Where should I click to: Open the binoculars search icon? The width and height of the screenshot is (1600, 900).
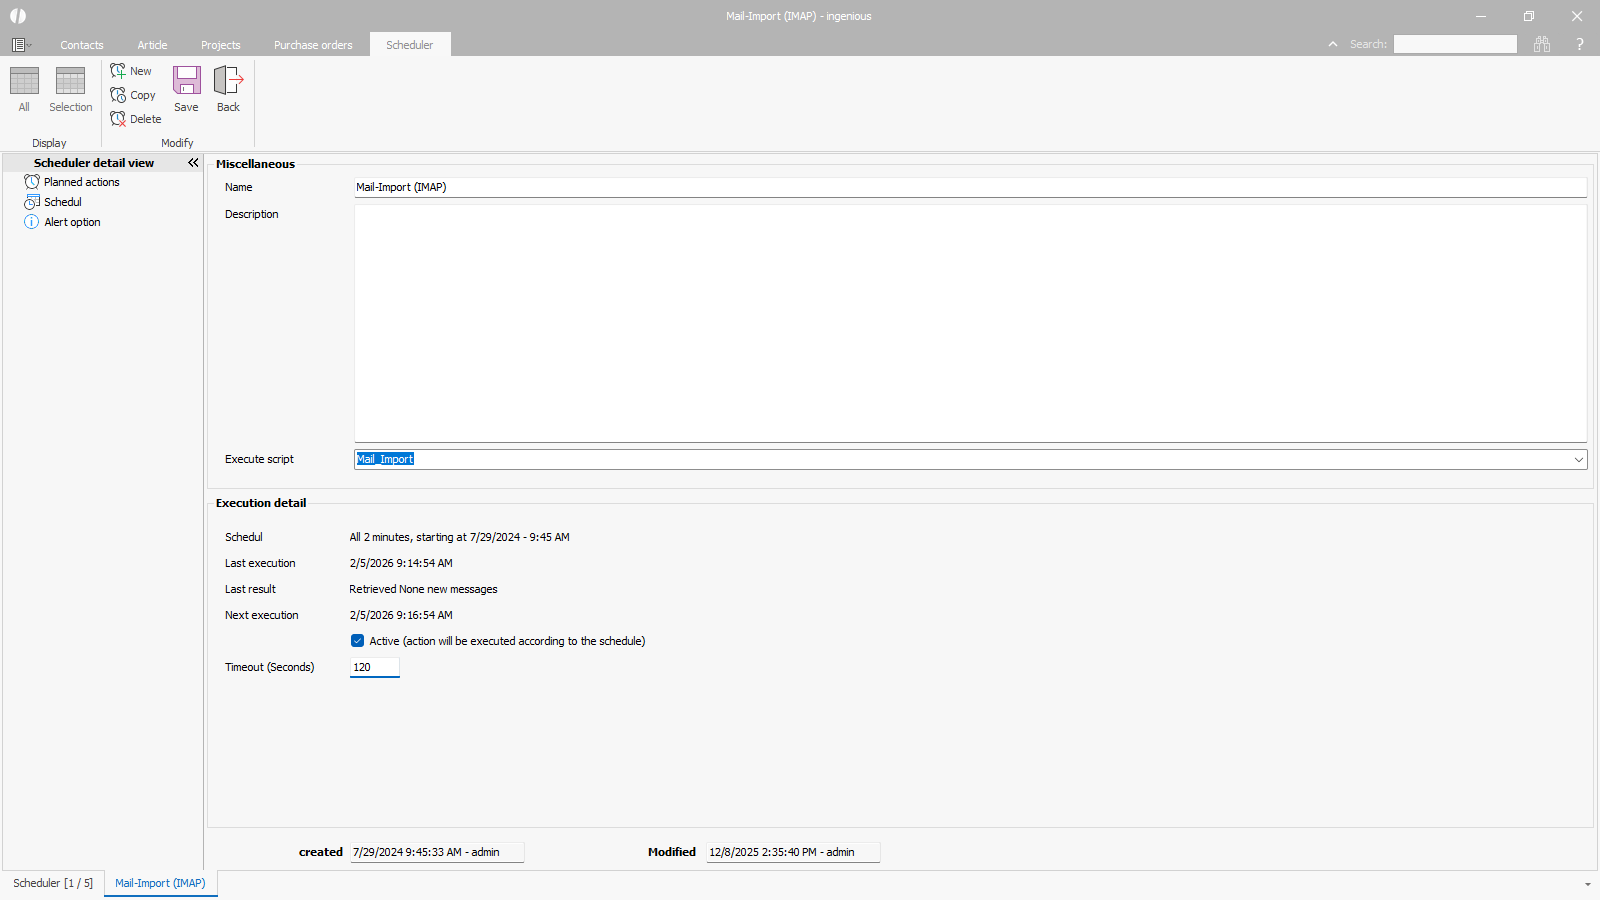coord(1542,44)
